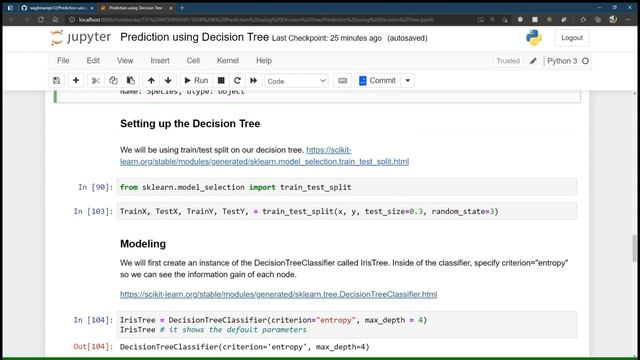Click the In [90] prompt label
Image resolution: width=640 pixels, height=360 pixels.
[x=95, y=187]
